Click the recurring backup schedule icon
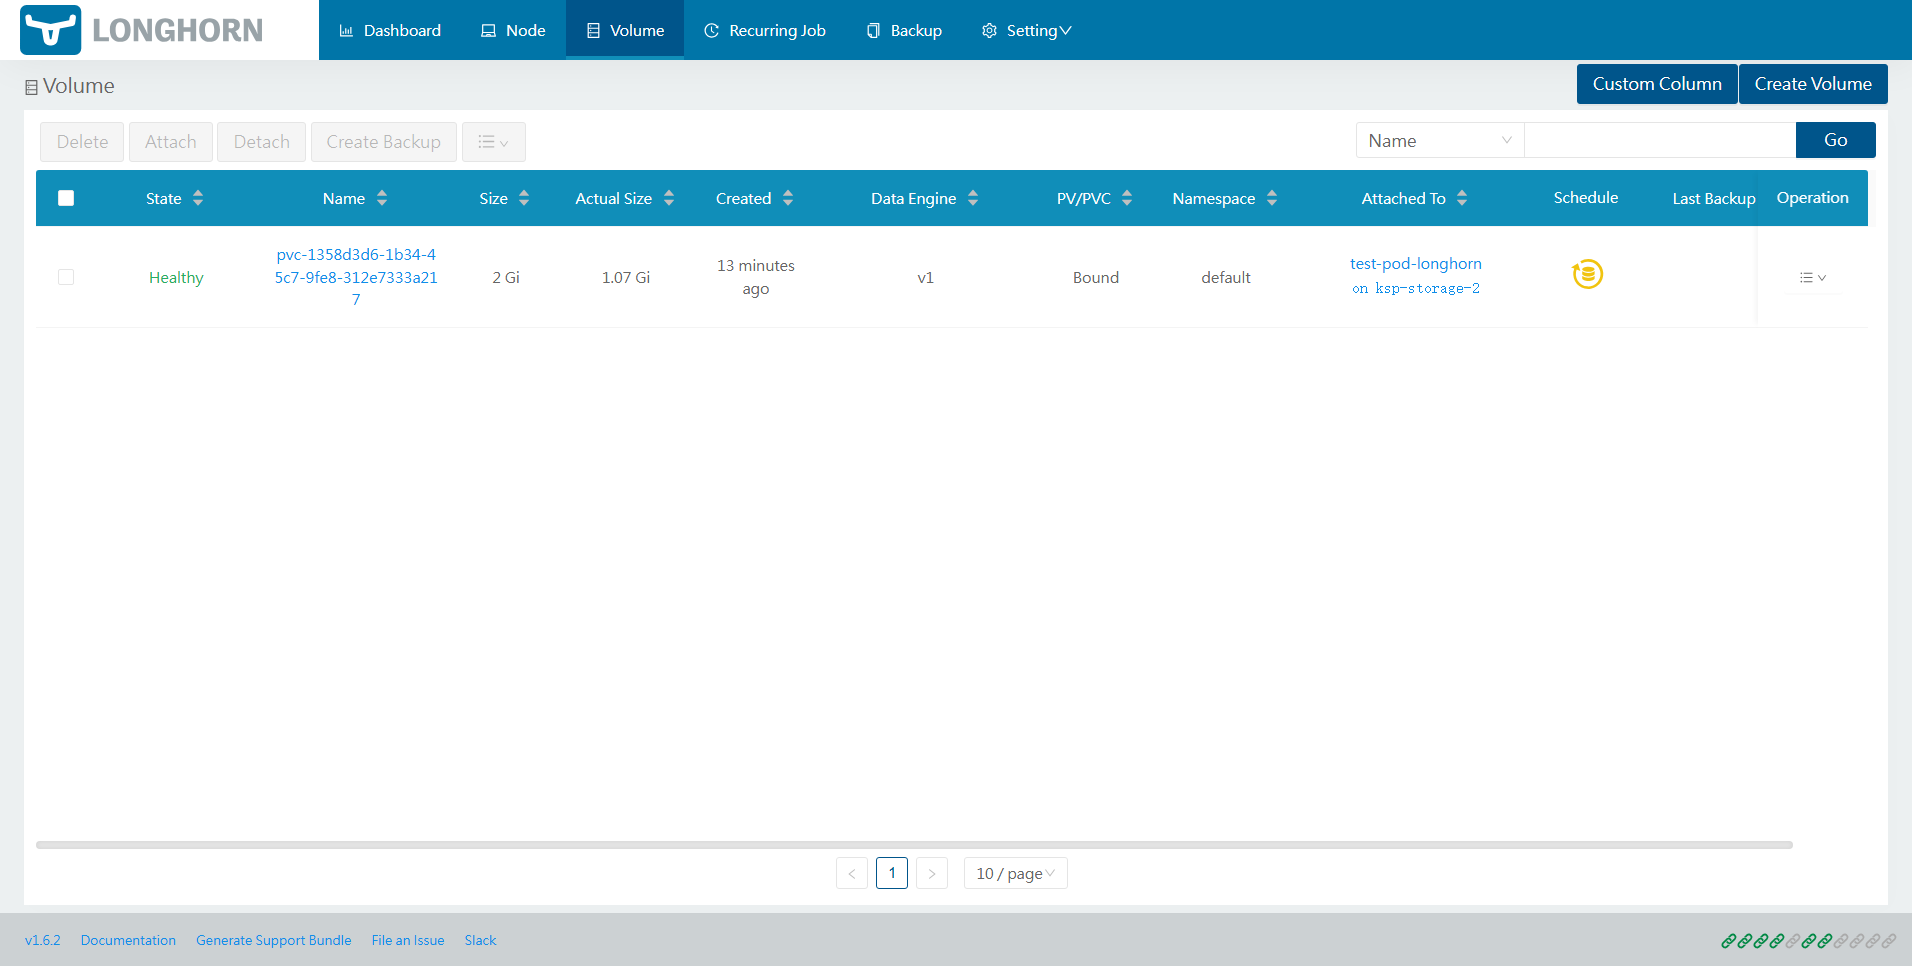Viewport: 1912px width, 966px height. point(1587,274)
